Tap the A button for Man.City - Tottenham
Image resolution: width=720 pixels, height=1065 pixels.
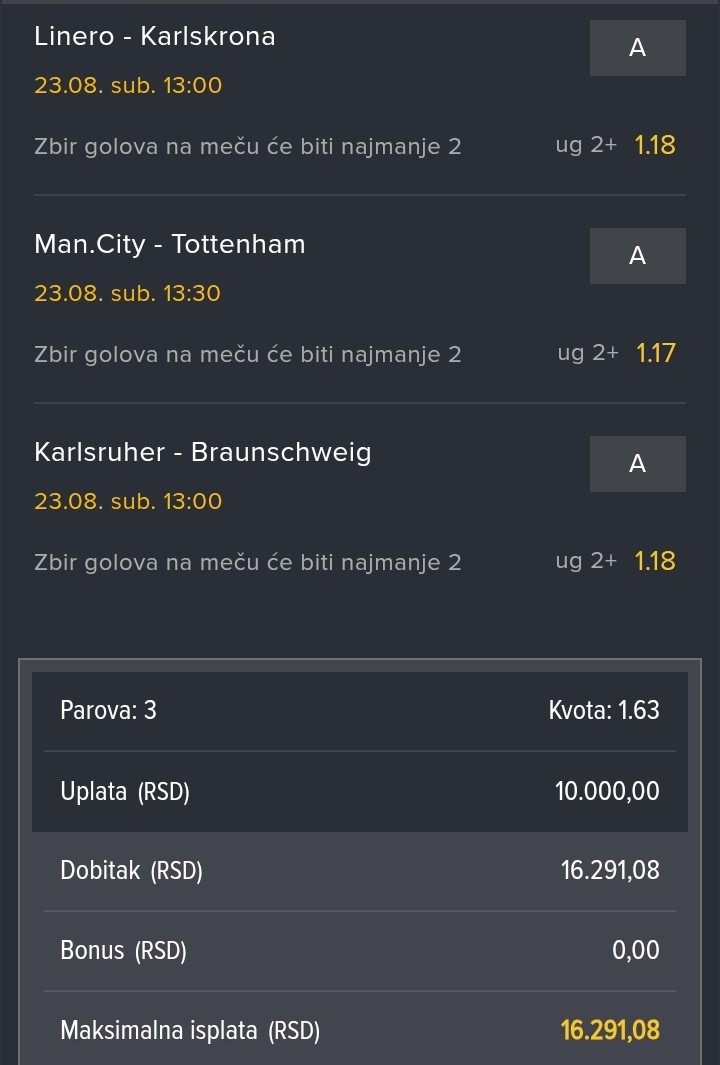[x=637, y=255]
